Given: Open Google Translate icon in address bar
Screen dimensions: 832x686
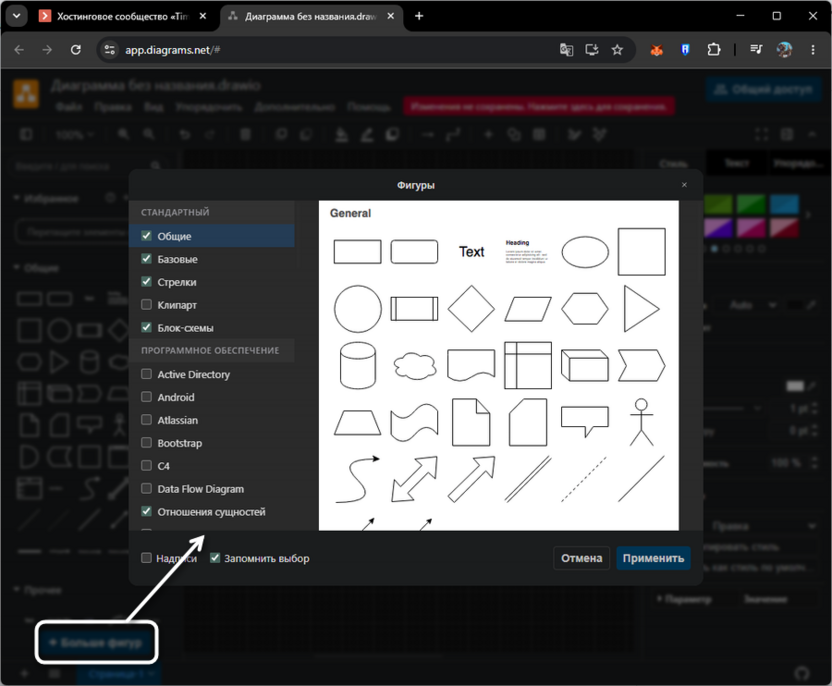Looking at the screenshot, I should pos(566,50).
